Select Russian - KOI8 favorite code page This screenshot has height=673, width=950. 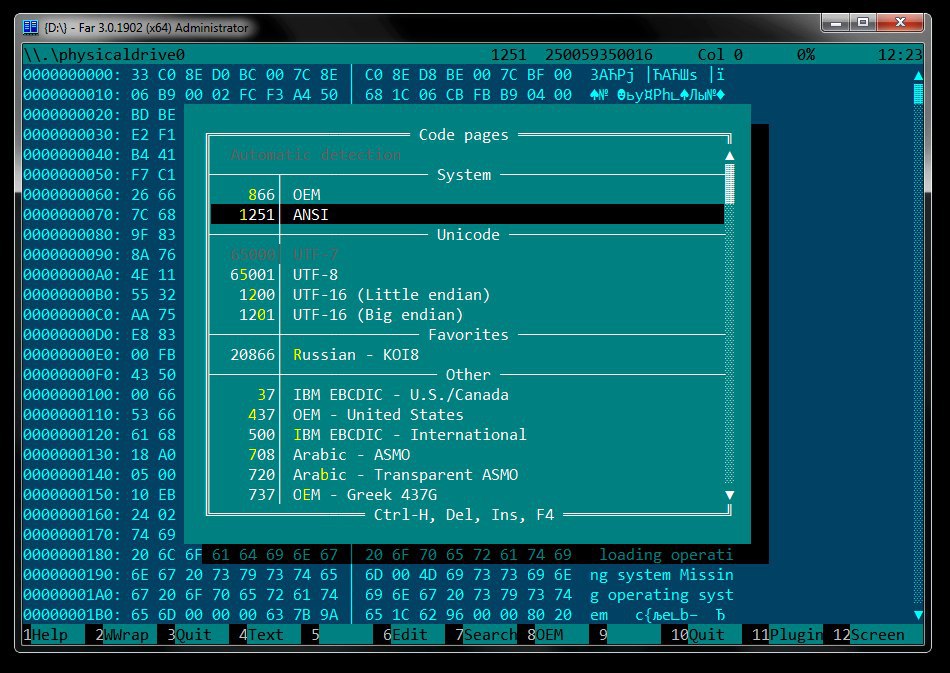(467, 354)
